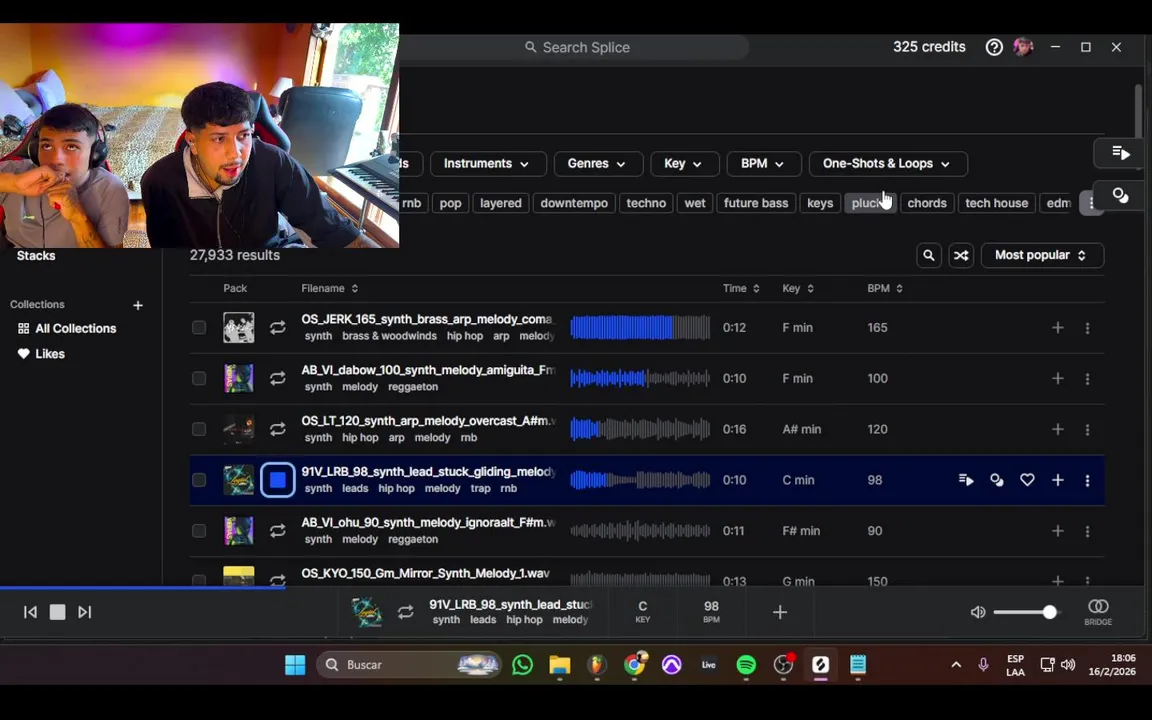1152x720 pixels.
Task: Create new collection with plus icon
Action: click(137, 305)
